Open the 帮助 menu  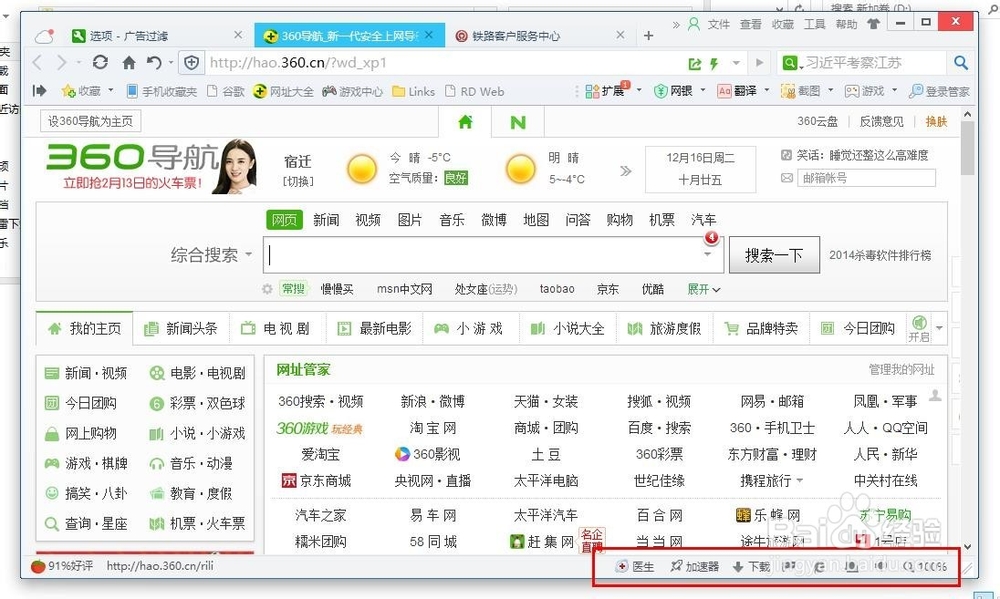click(846, 24)
